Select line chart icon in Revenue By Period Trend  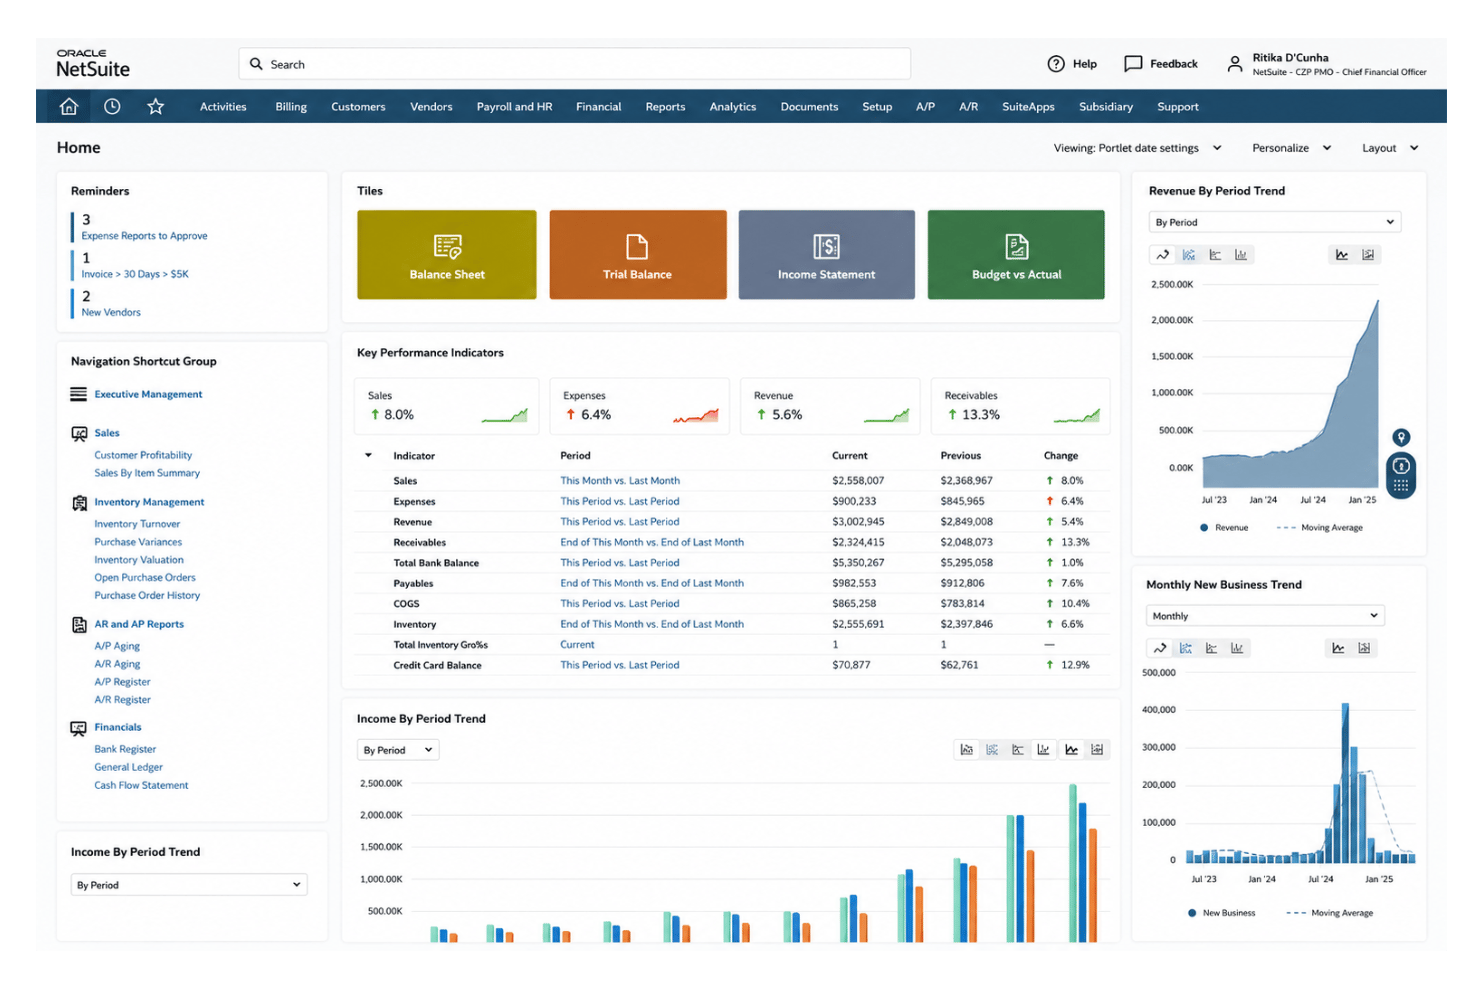click(1162, 255)
